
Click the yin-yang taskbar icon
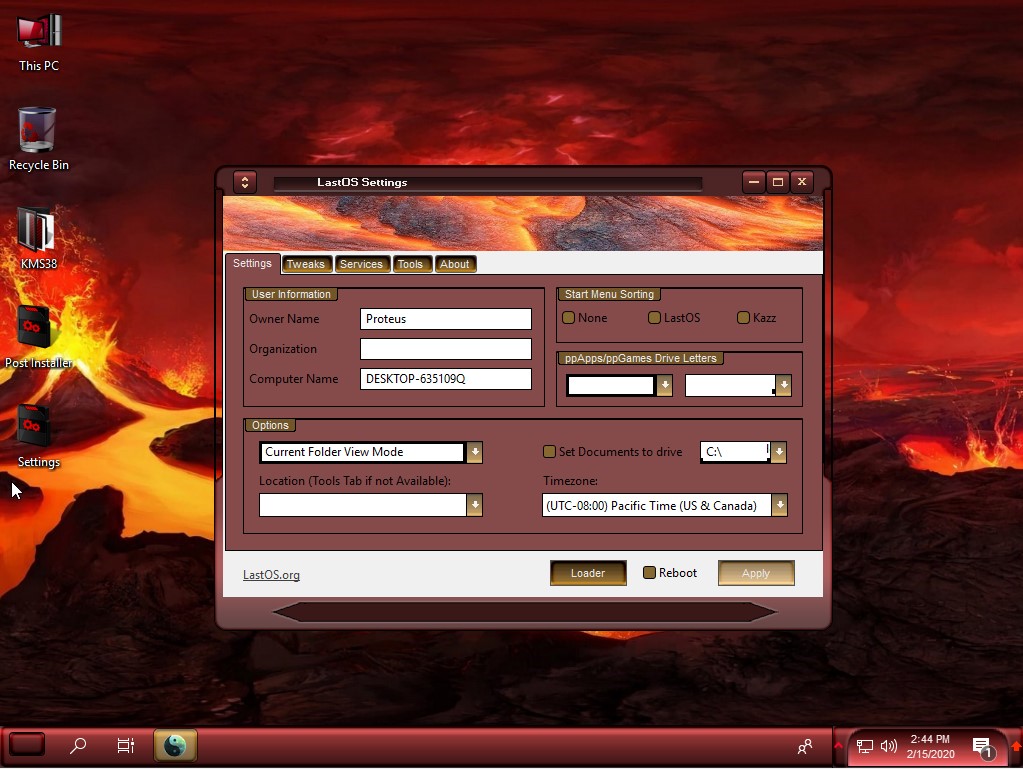[x=174, y=744]
